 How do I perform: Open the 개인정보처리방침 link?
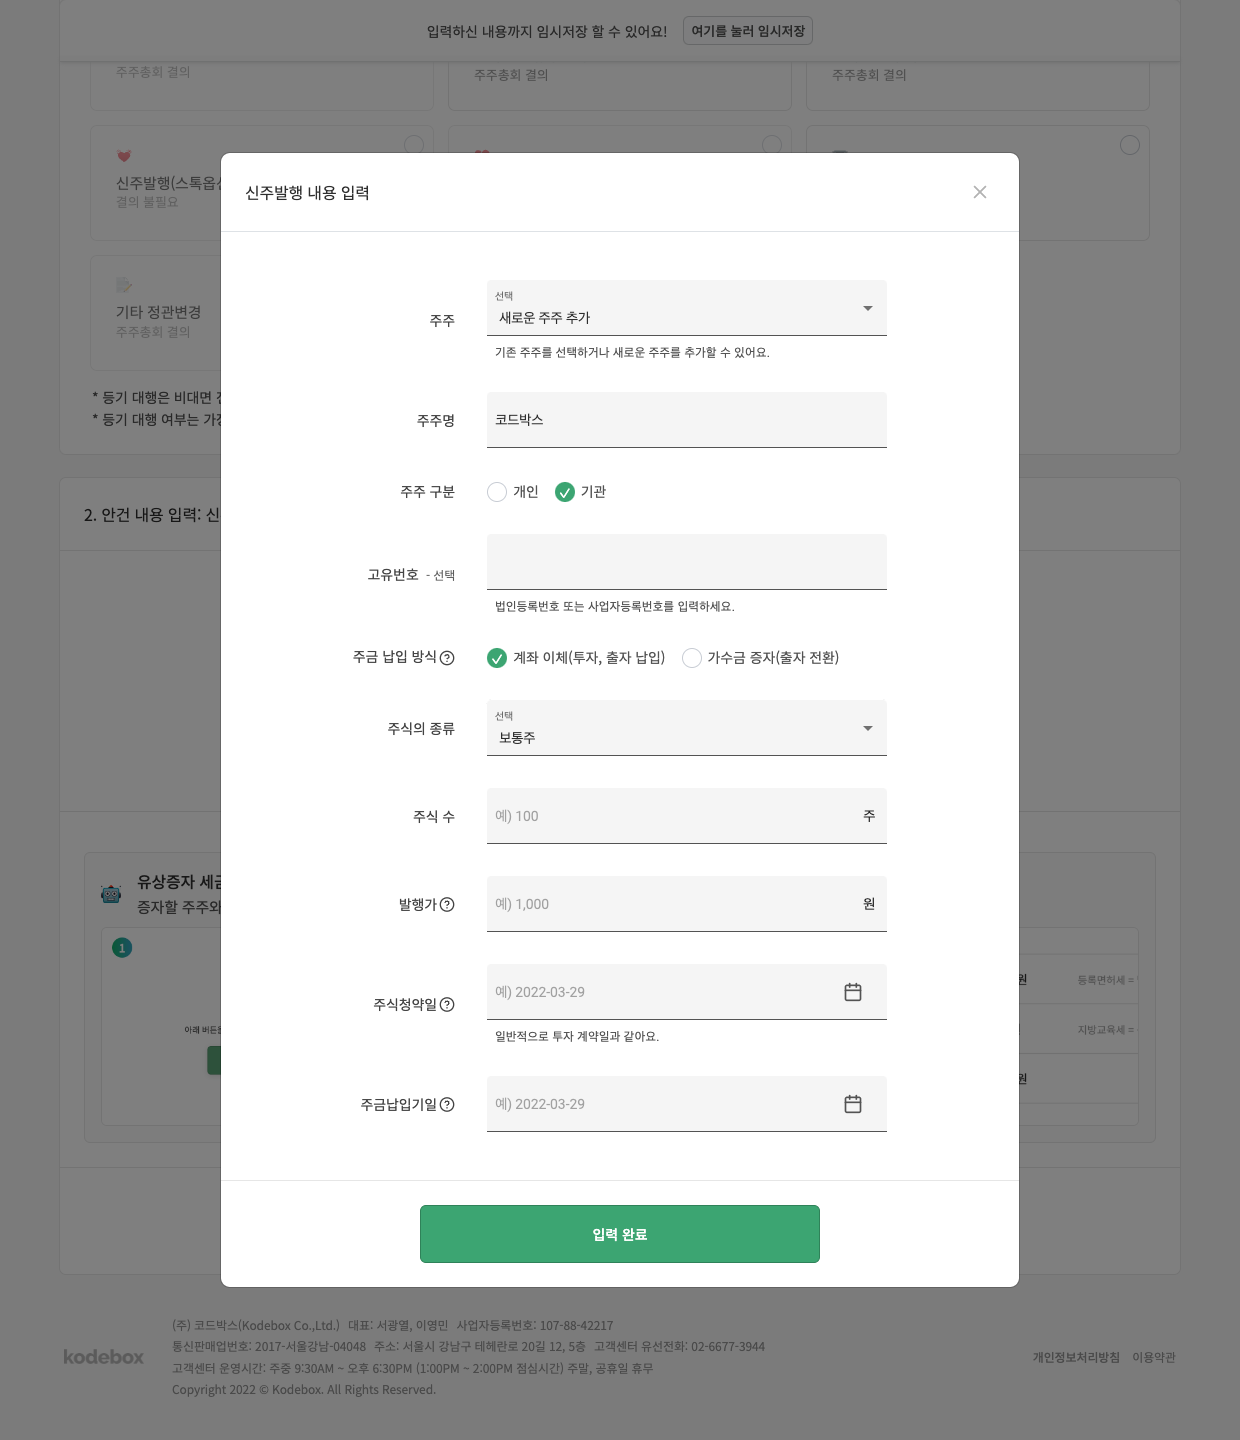point(1074,1357)
